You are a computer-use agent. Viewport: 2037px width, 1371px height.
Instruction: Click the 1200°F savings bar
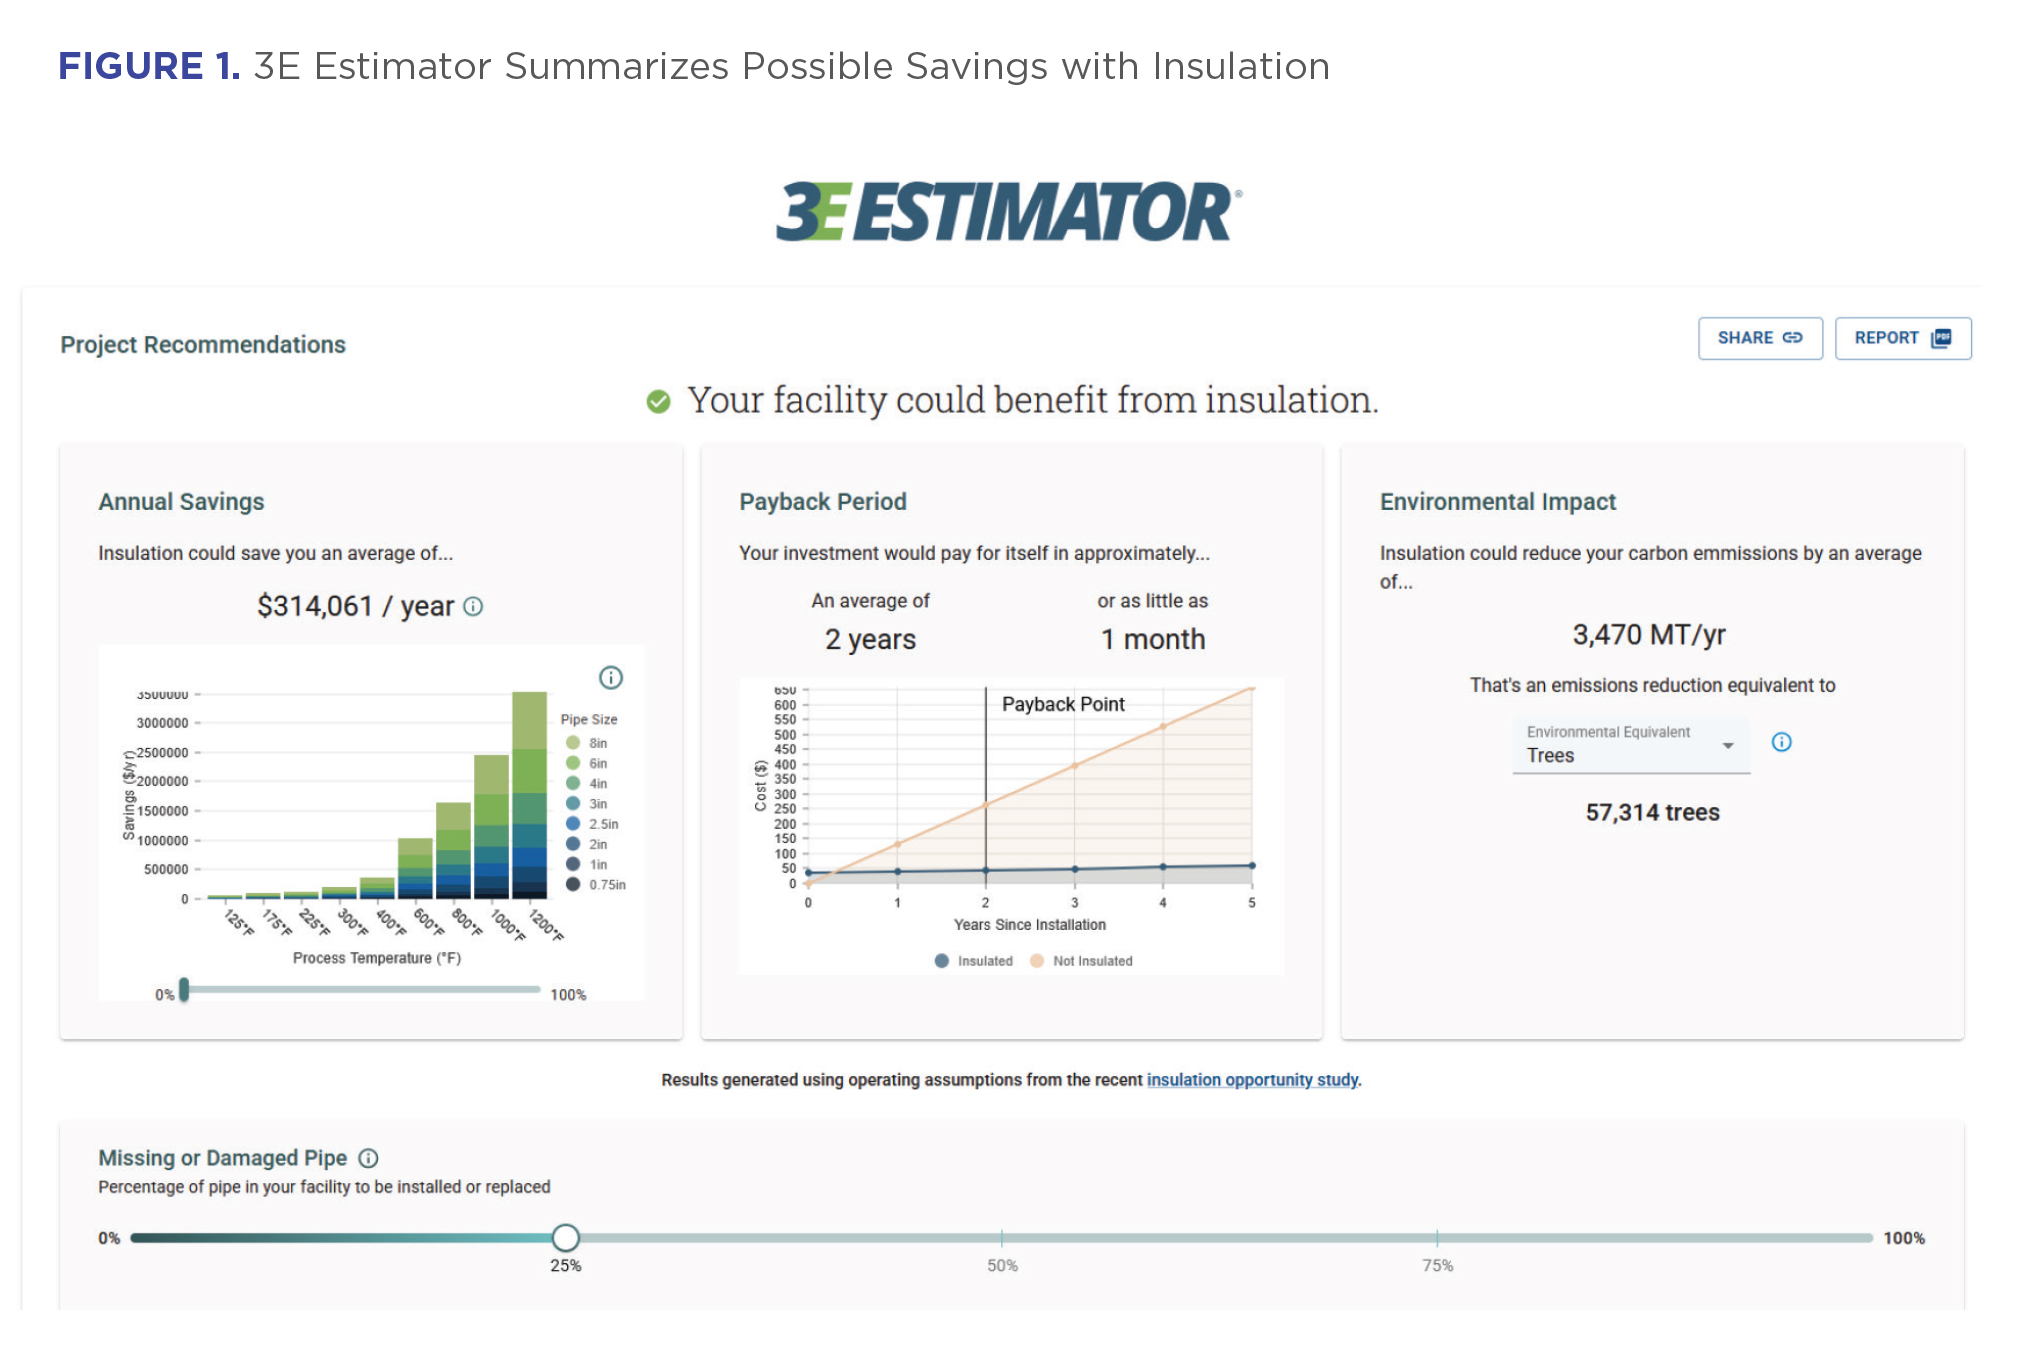529,793
